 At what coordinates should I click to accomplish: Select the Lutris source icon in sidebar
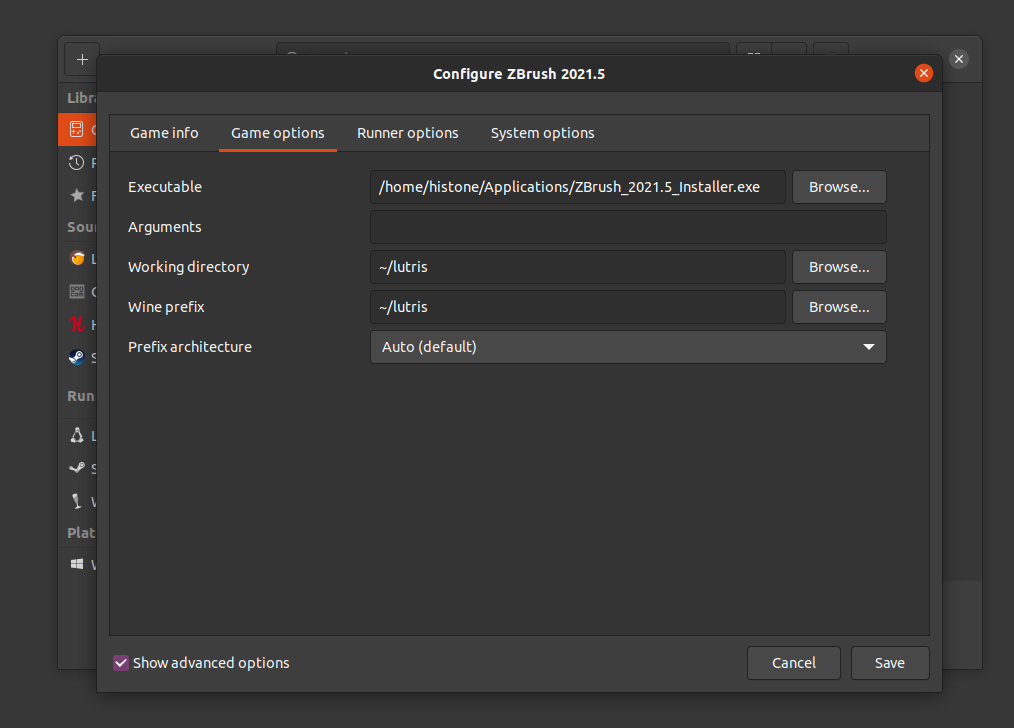tap(77, 259)
